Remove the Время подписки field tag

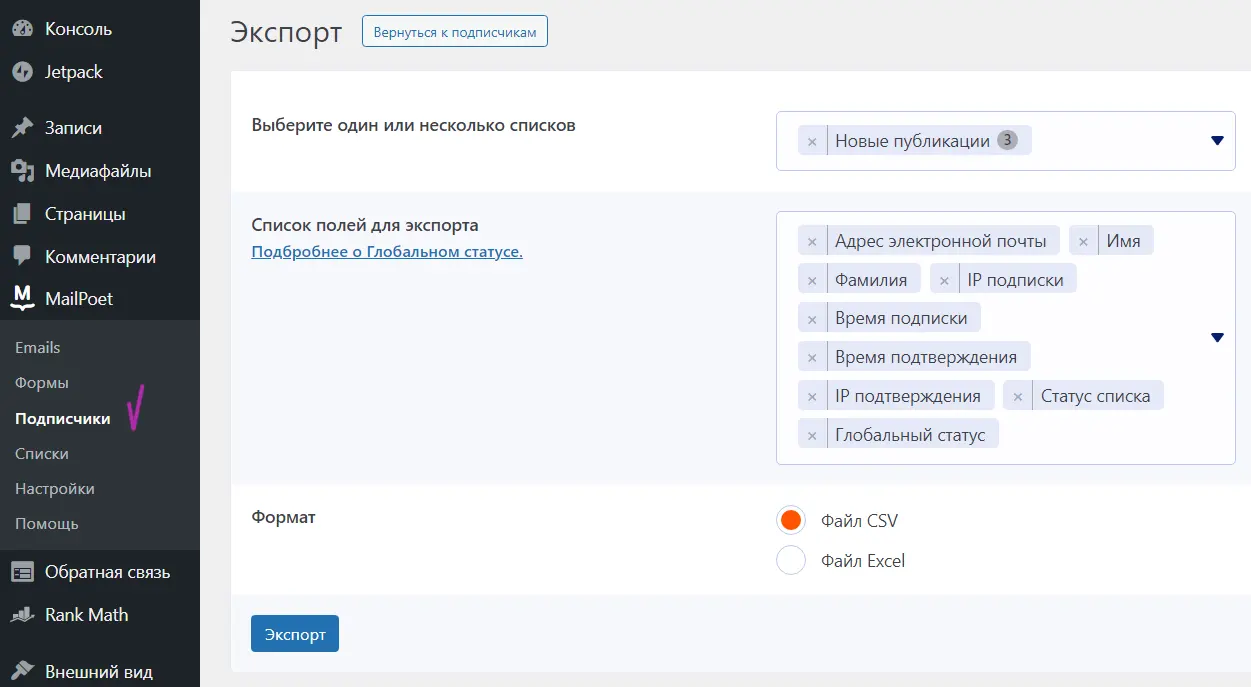[x=812, y=319]
